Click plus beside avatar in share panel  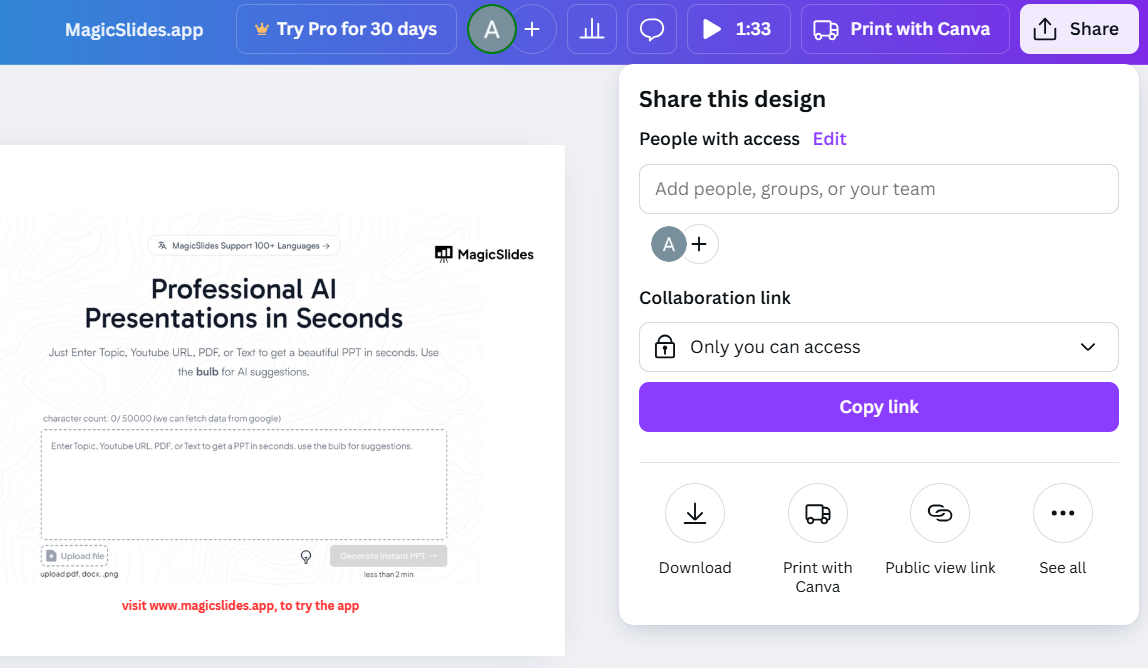point(700,244)
